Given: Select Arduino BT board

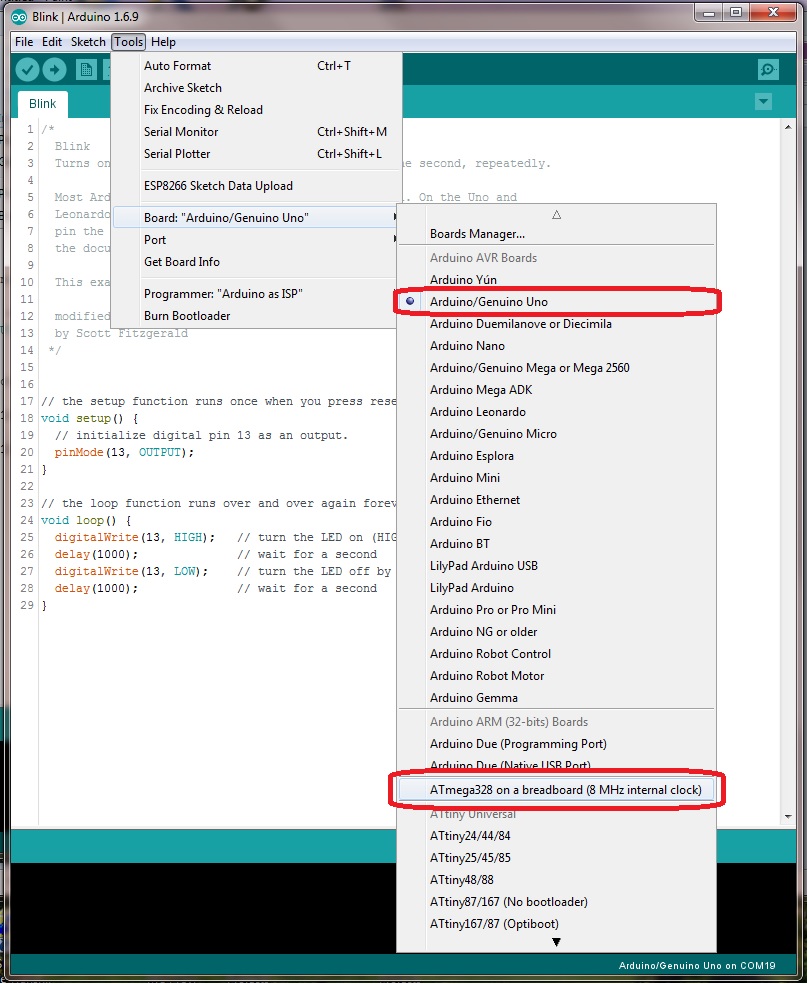Looking at the screenshot, I should tap(557, 543).
